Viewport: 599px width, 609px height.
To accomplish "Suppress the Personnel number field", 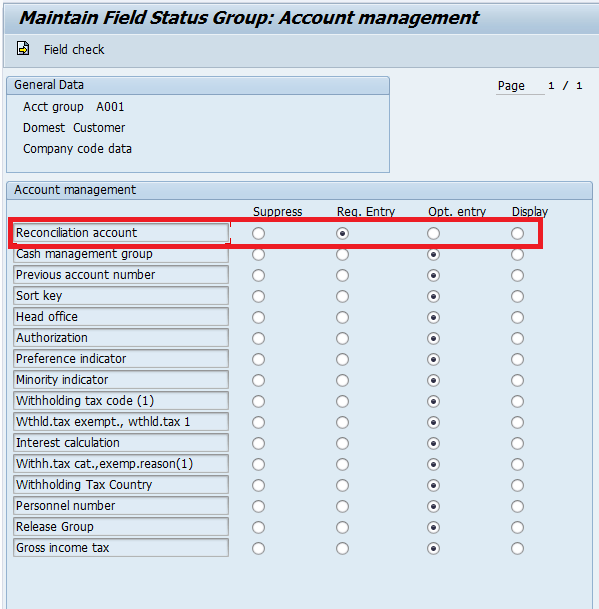I will (x=258, y=506).
